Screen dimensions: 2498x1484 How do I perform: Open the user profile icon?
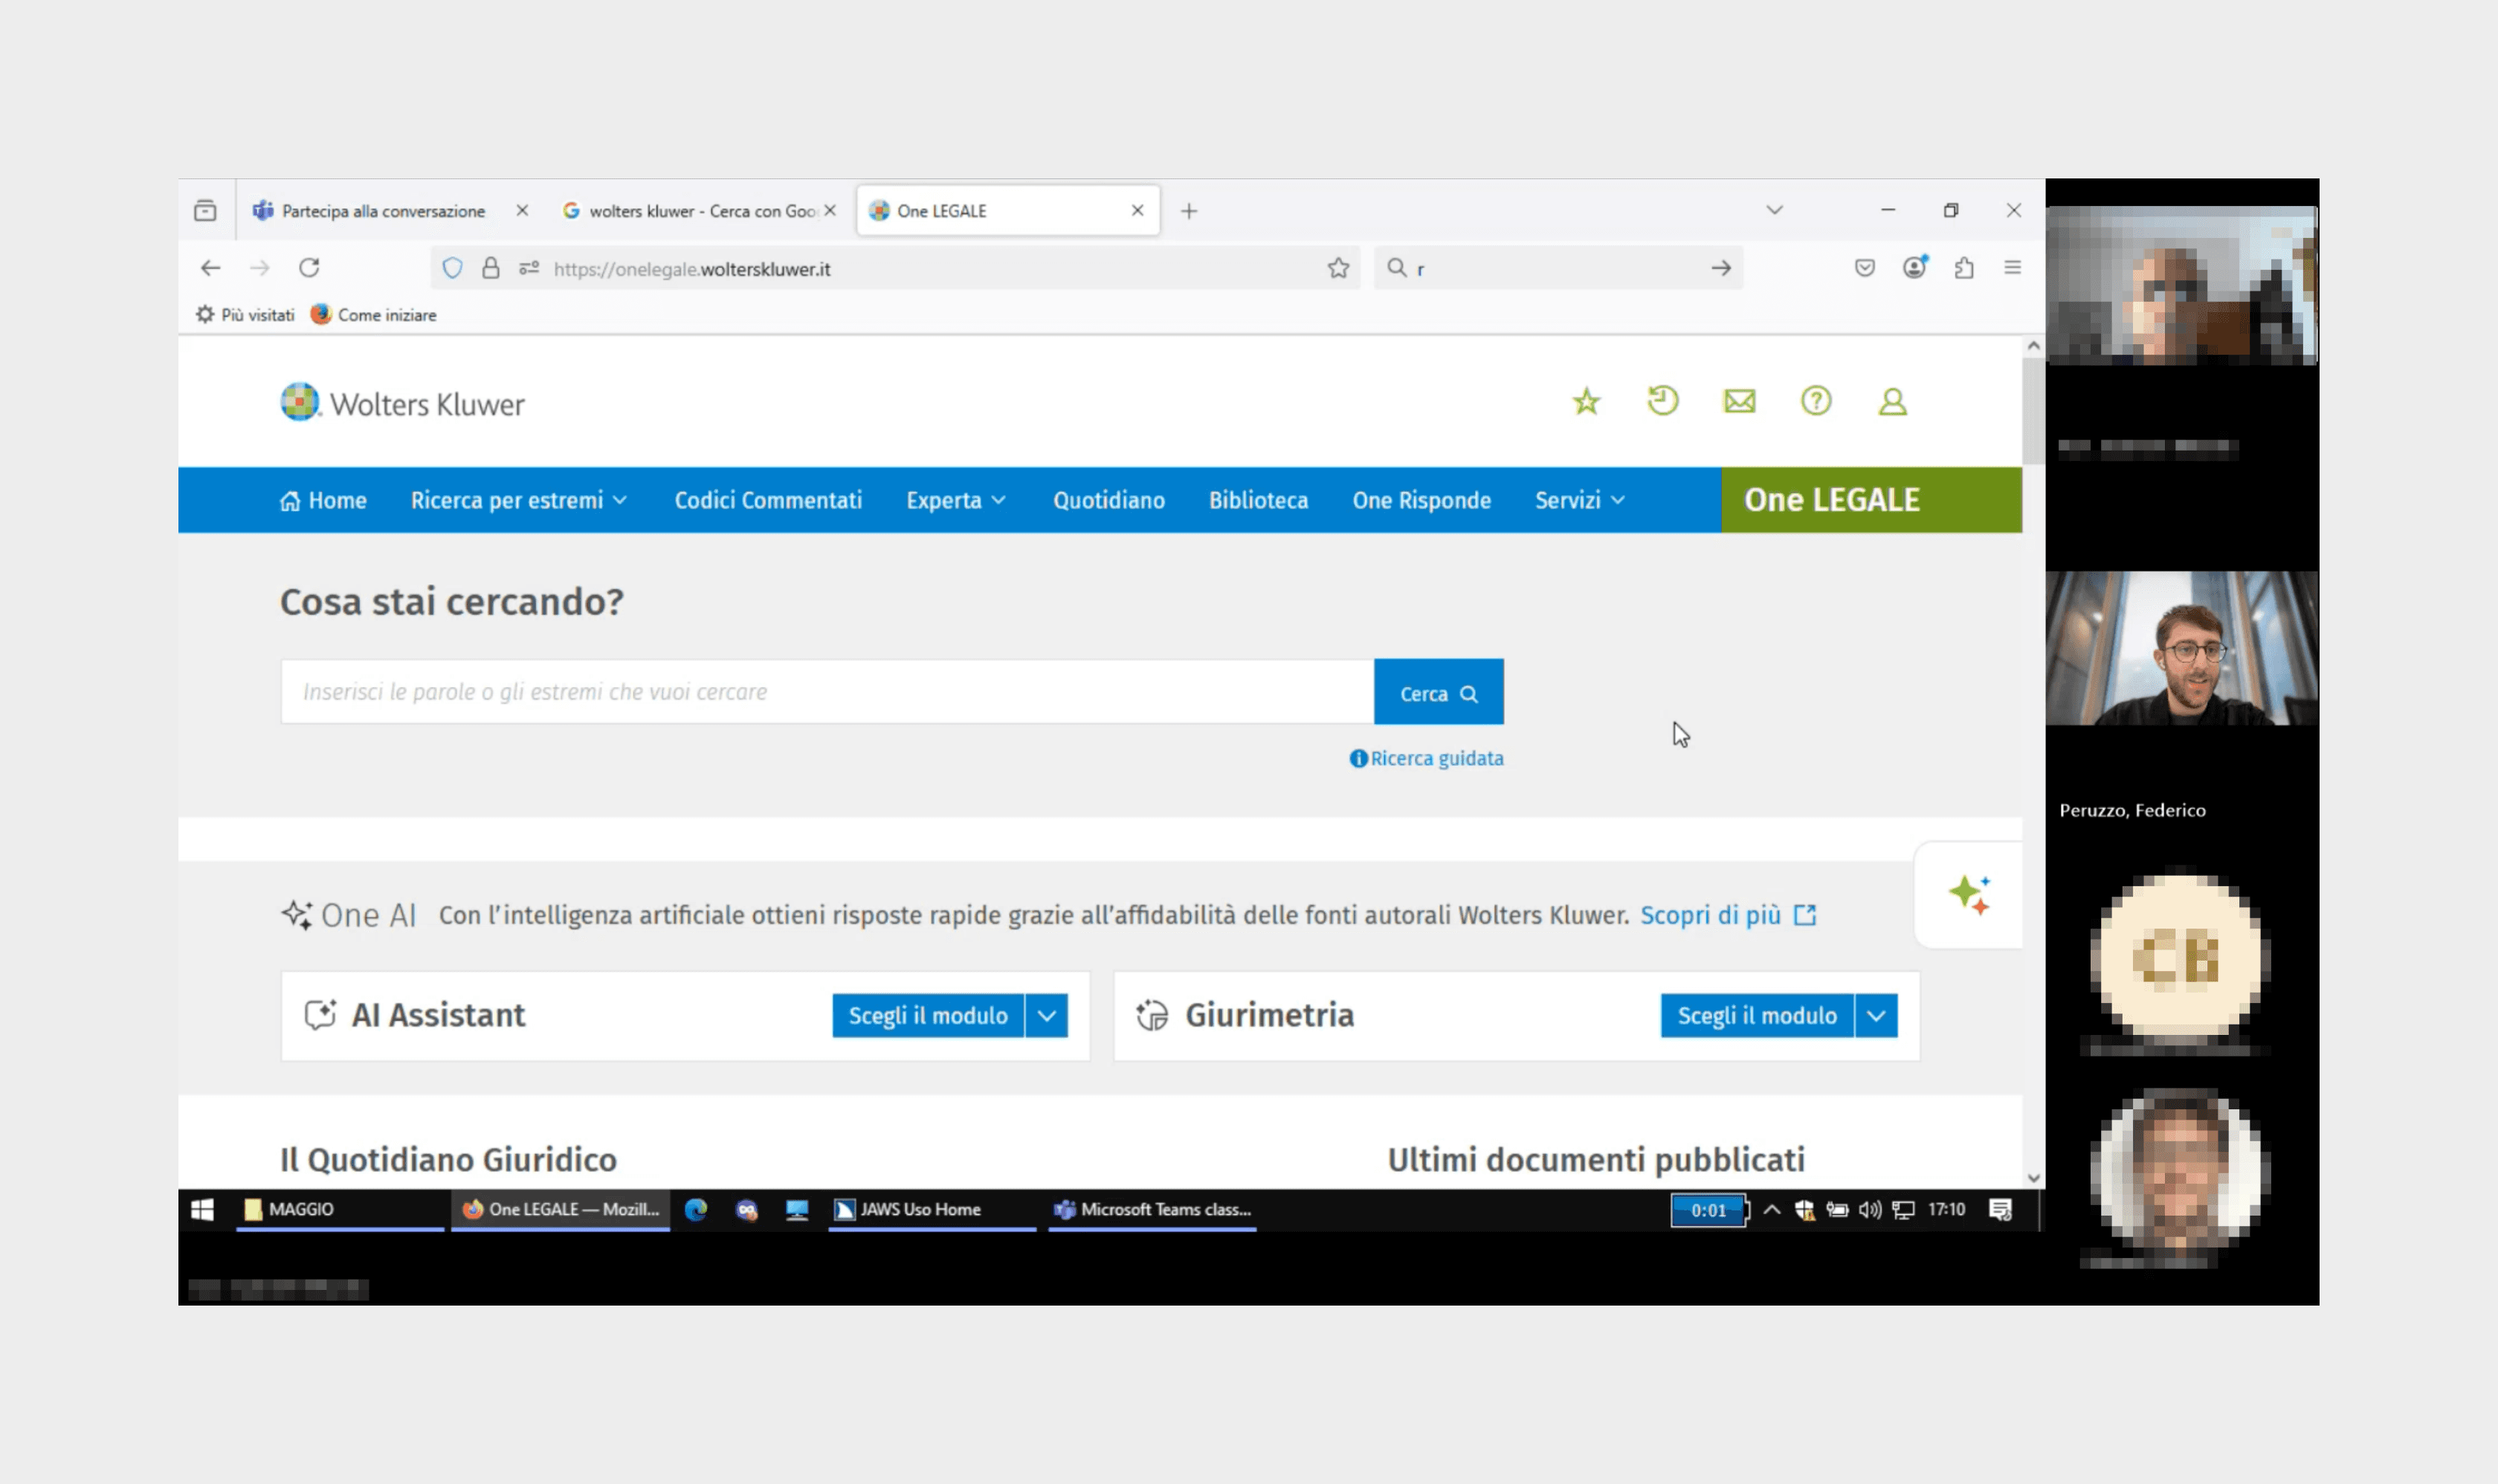[x=1892, y=401]
